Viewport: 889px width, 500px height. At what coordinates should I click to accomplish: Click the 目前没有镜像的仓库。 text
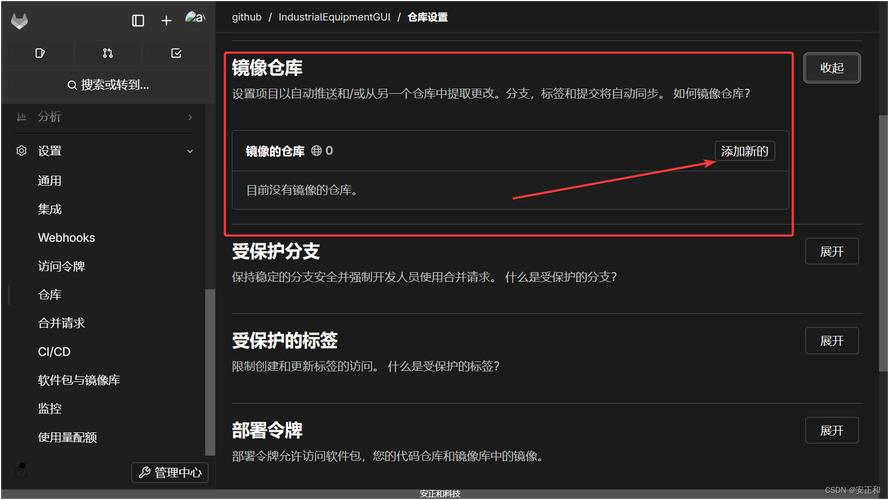click(302, 190)
